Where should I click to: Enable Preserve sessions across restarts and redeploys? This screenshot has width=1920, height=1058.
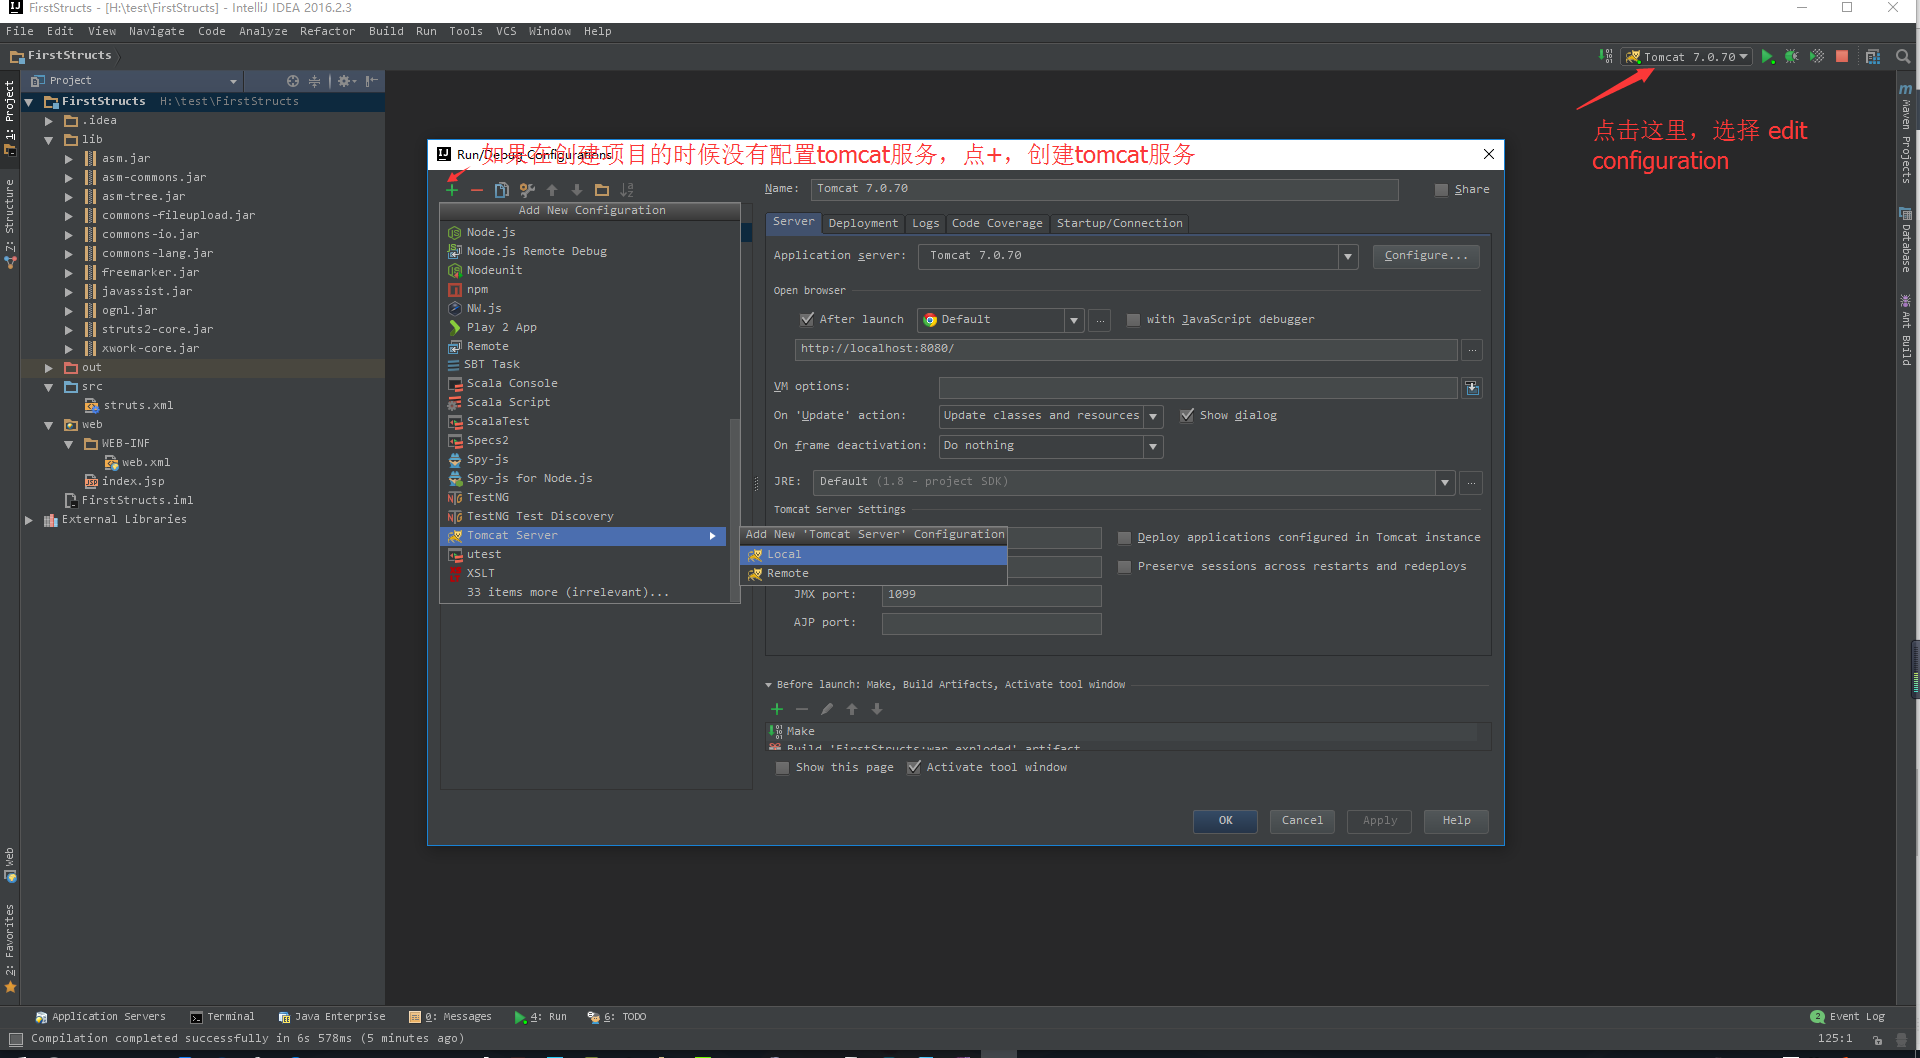pyautogui.click(x=1124, y=567)
